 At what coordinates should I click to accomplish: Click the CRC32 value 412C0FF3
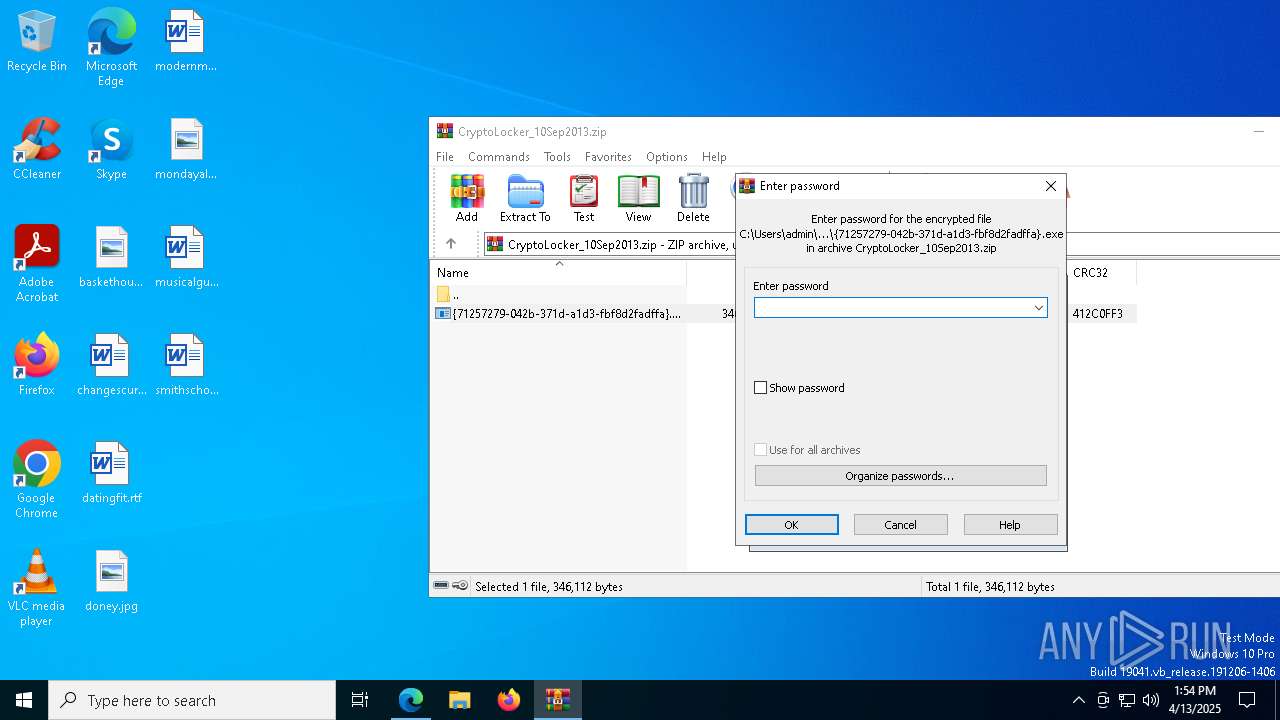pos(1097,314)
